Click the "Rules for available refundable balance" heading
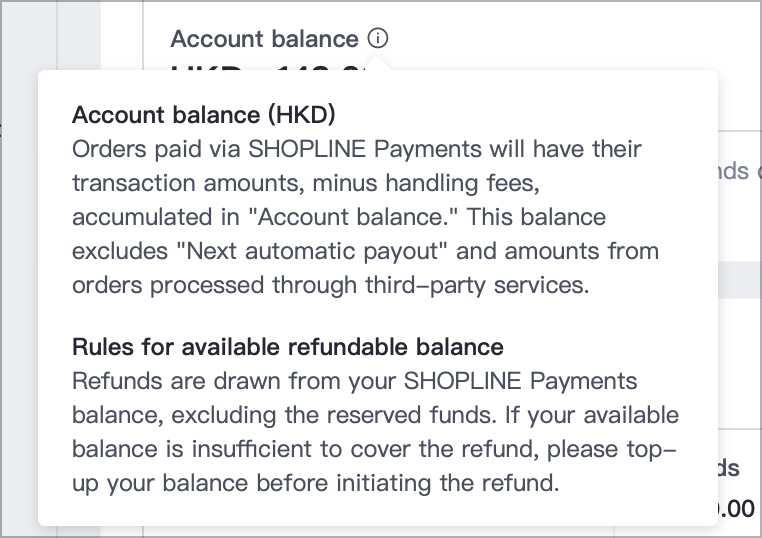Viewport: 762px width, 538px height. [x=288, y=347]
